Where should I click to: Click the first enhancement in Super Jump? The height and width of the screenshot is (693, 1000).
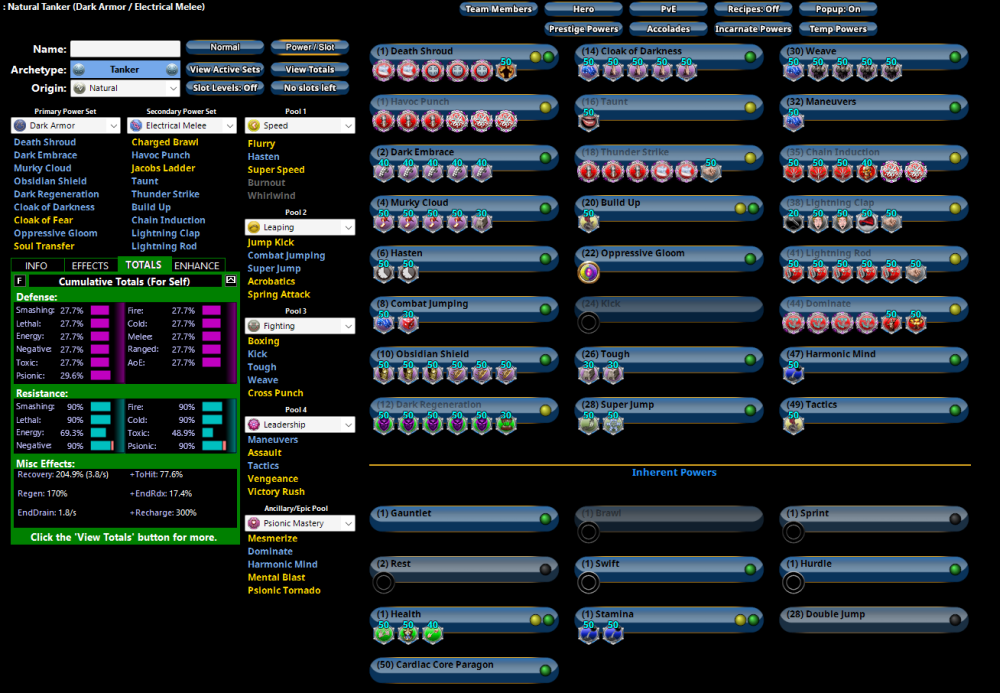coord(589,423)
